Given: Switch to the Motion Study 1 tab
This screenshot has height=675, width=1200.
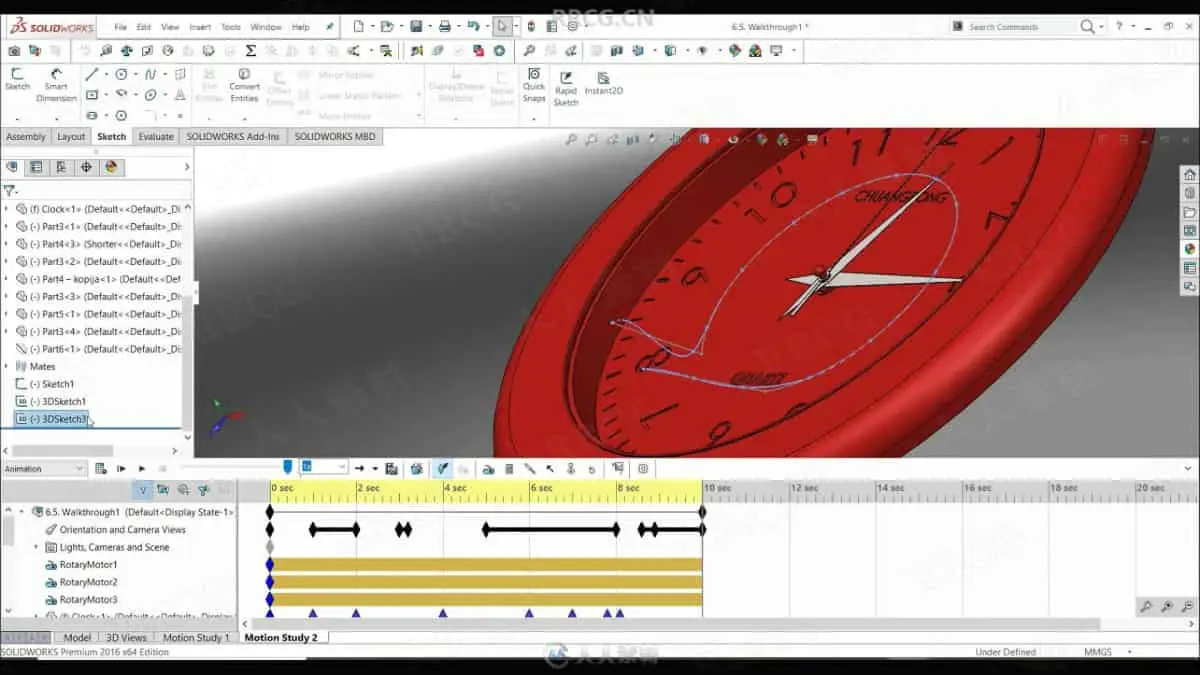Looking at the screenshot, I should pos(196,637).
